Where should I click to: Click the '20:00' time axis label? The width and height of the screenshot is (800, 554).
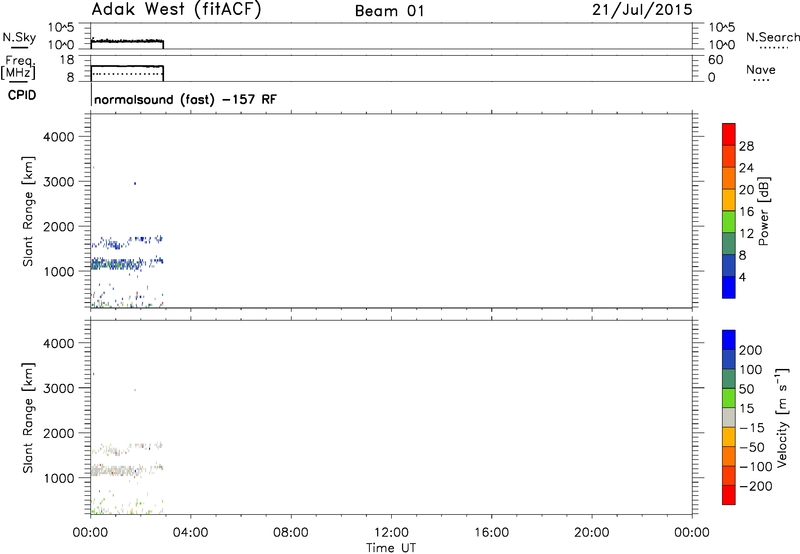coord(592,533)
